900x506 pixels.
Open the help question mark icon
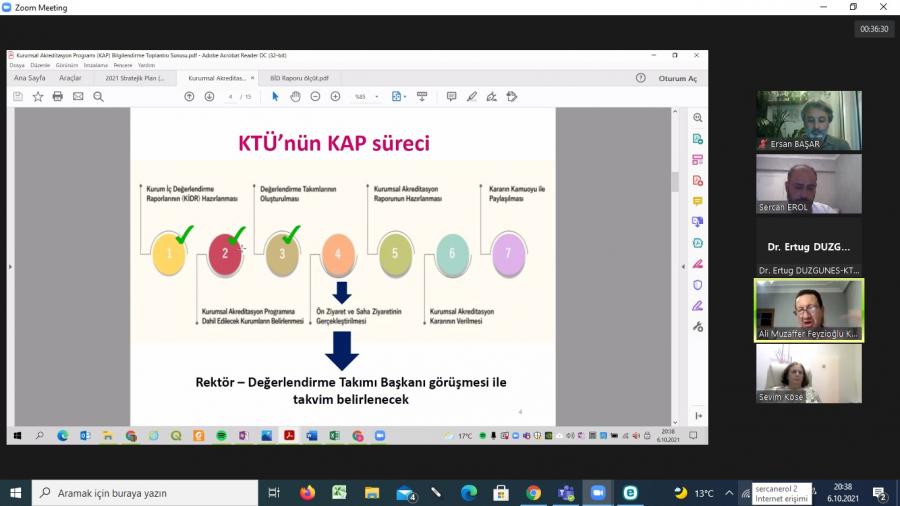pos(641,78)
